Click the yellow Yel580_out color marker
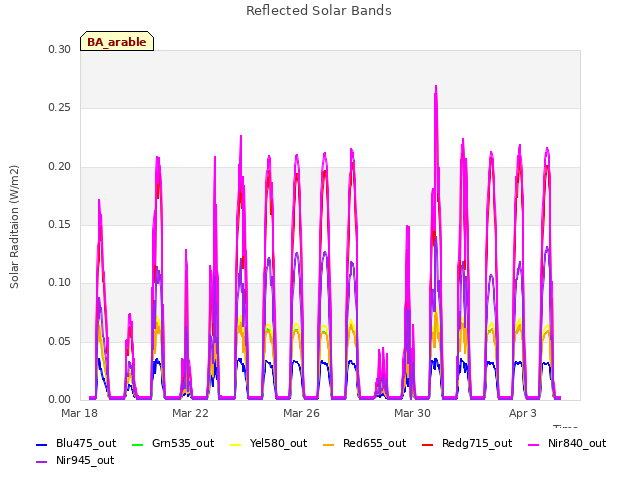The width and height of the screenshot is (640, 480). click(236, 444)
